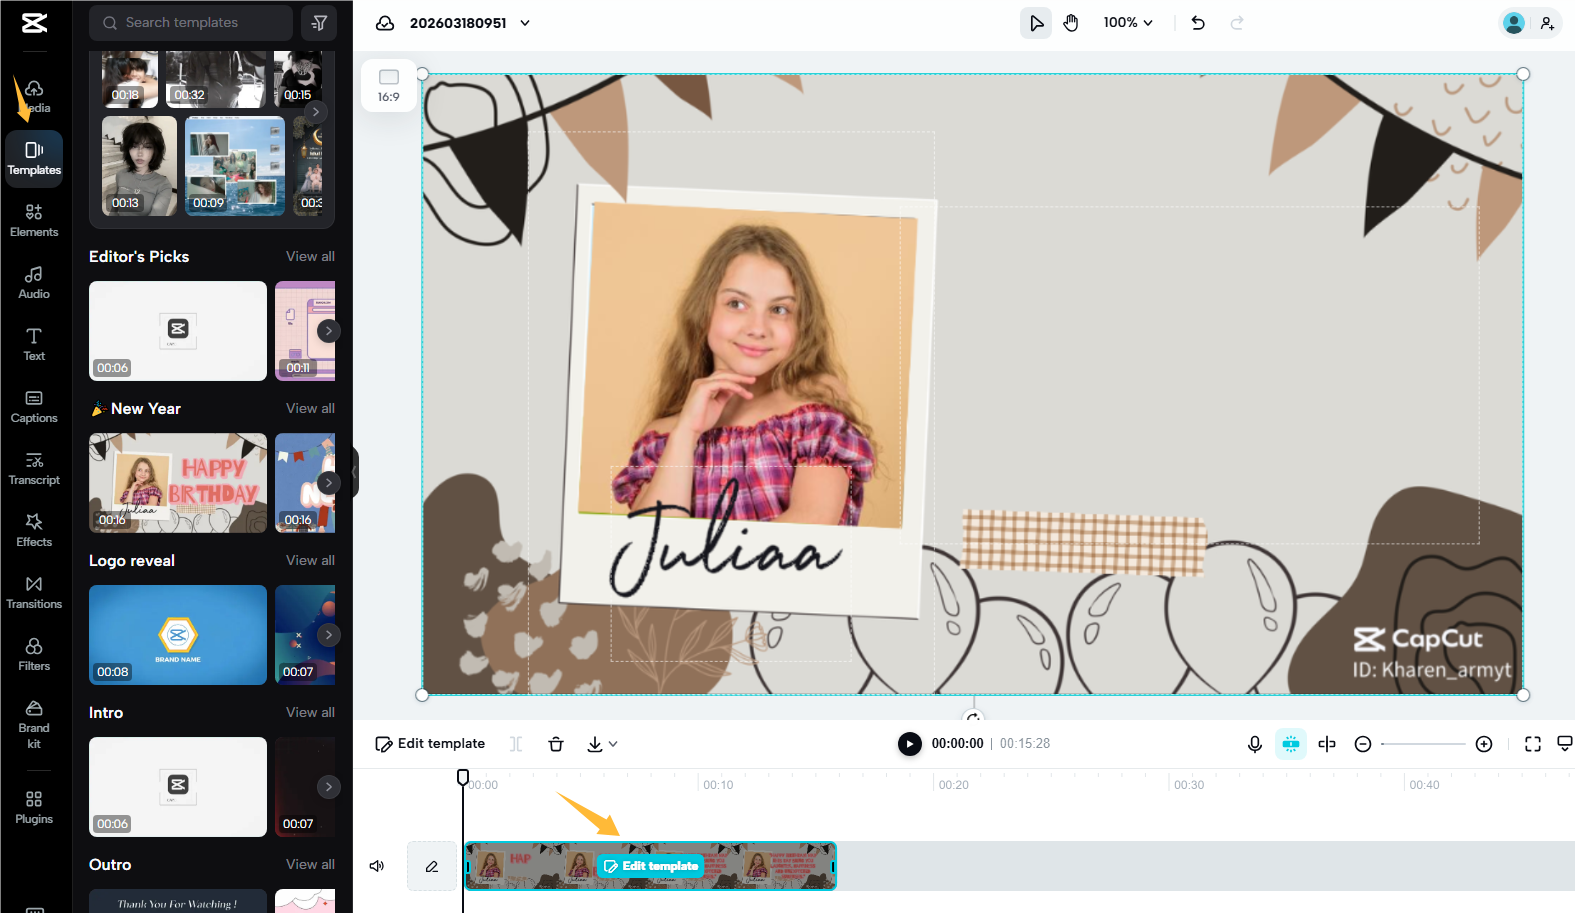Image resolution: width=1575 pixels, height=913 pixels.
Task: Undo the last action
Action: click(1198, 23)
